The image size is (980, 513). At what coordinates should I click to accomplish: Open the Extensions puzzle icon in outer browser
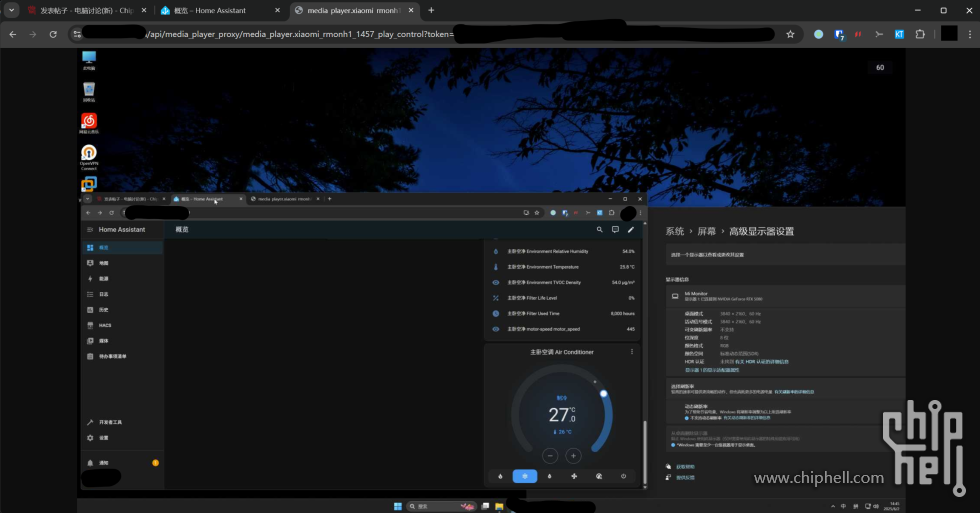pos(920,34)
